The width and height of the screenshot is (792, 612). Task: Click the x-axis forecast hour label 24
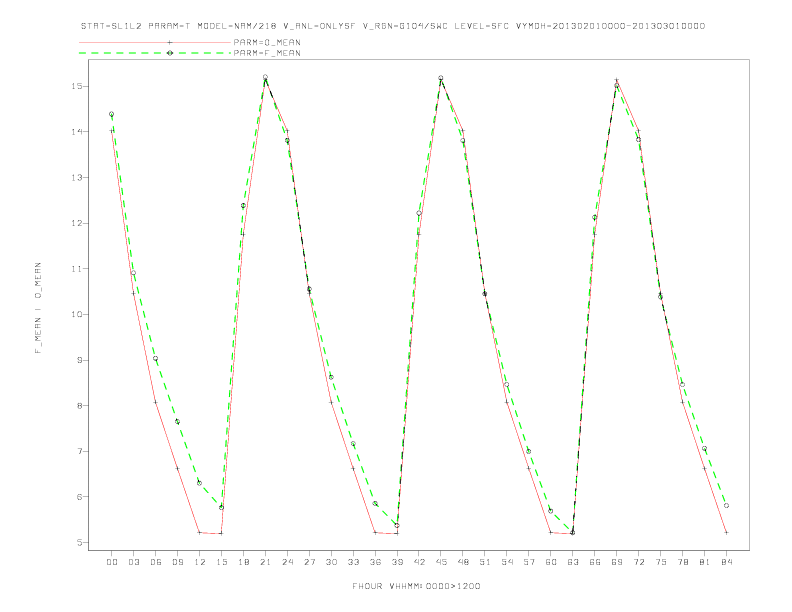pyautogui.click(x=287, y=562)
